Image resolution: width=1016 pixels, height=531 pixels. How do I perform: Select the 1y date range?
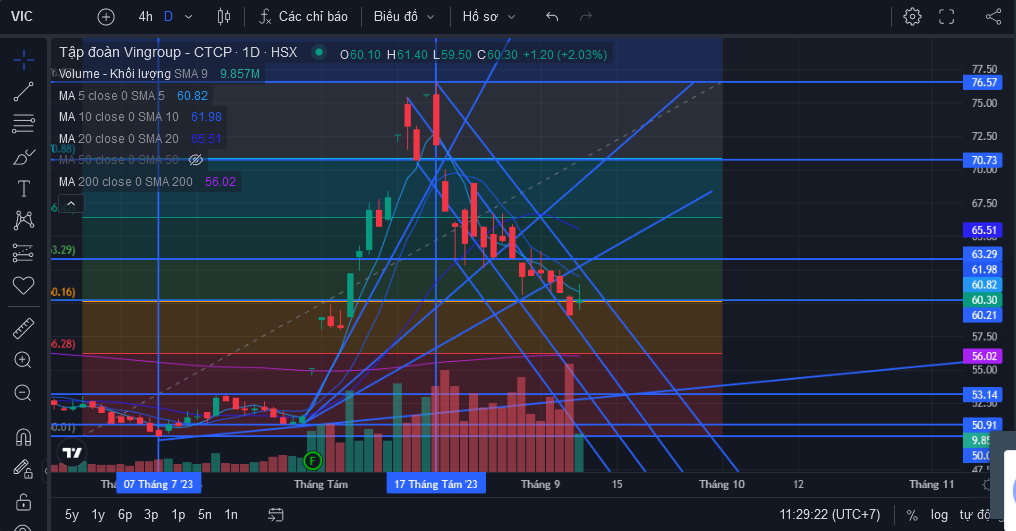[98, 515]
